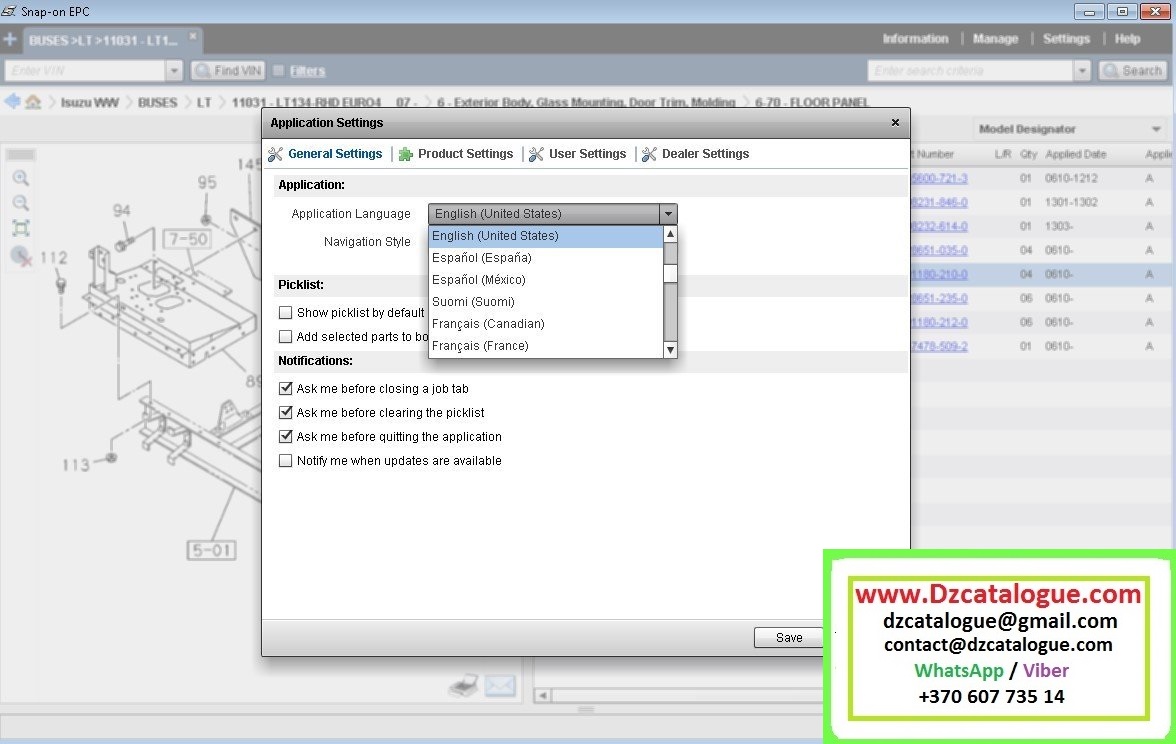Click the Applied Date column header
This screenshot has width=1176, height=744.
click(1076, 154)
